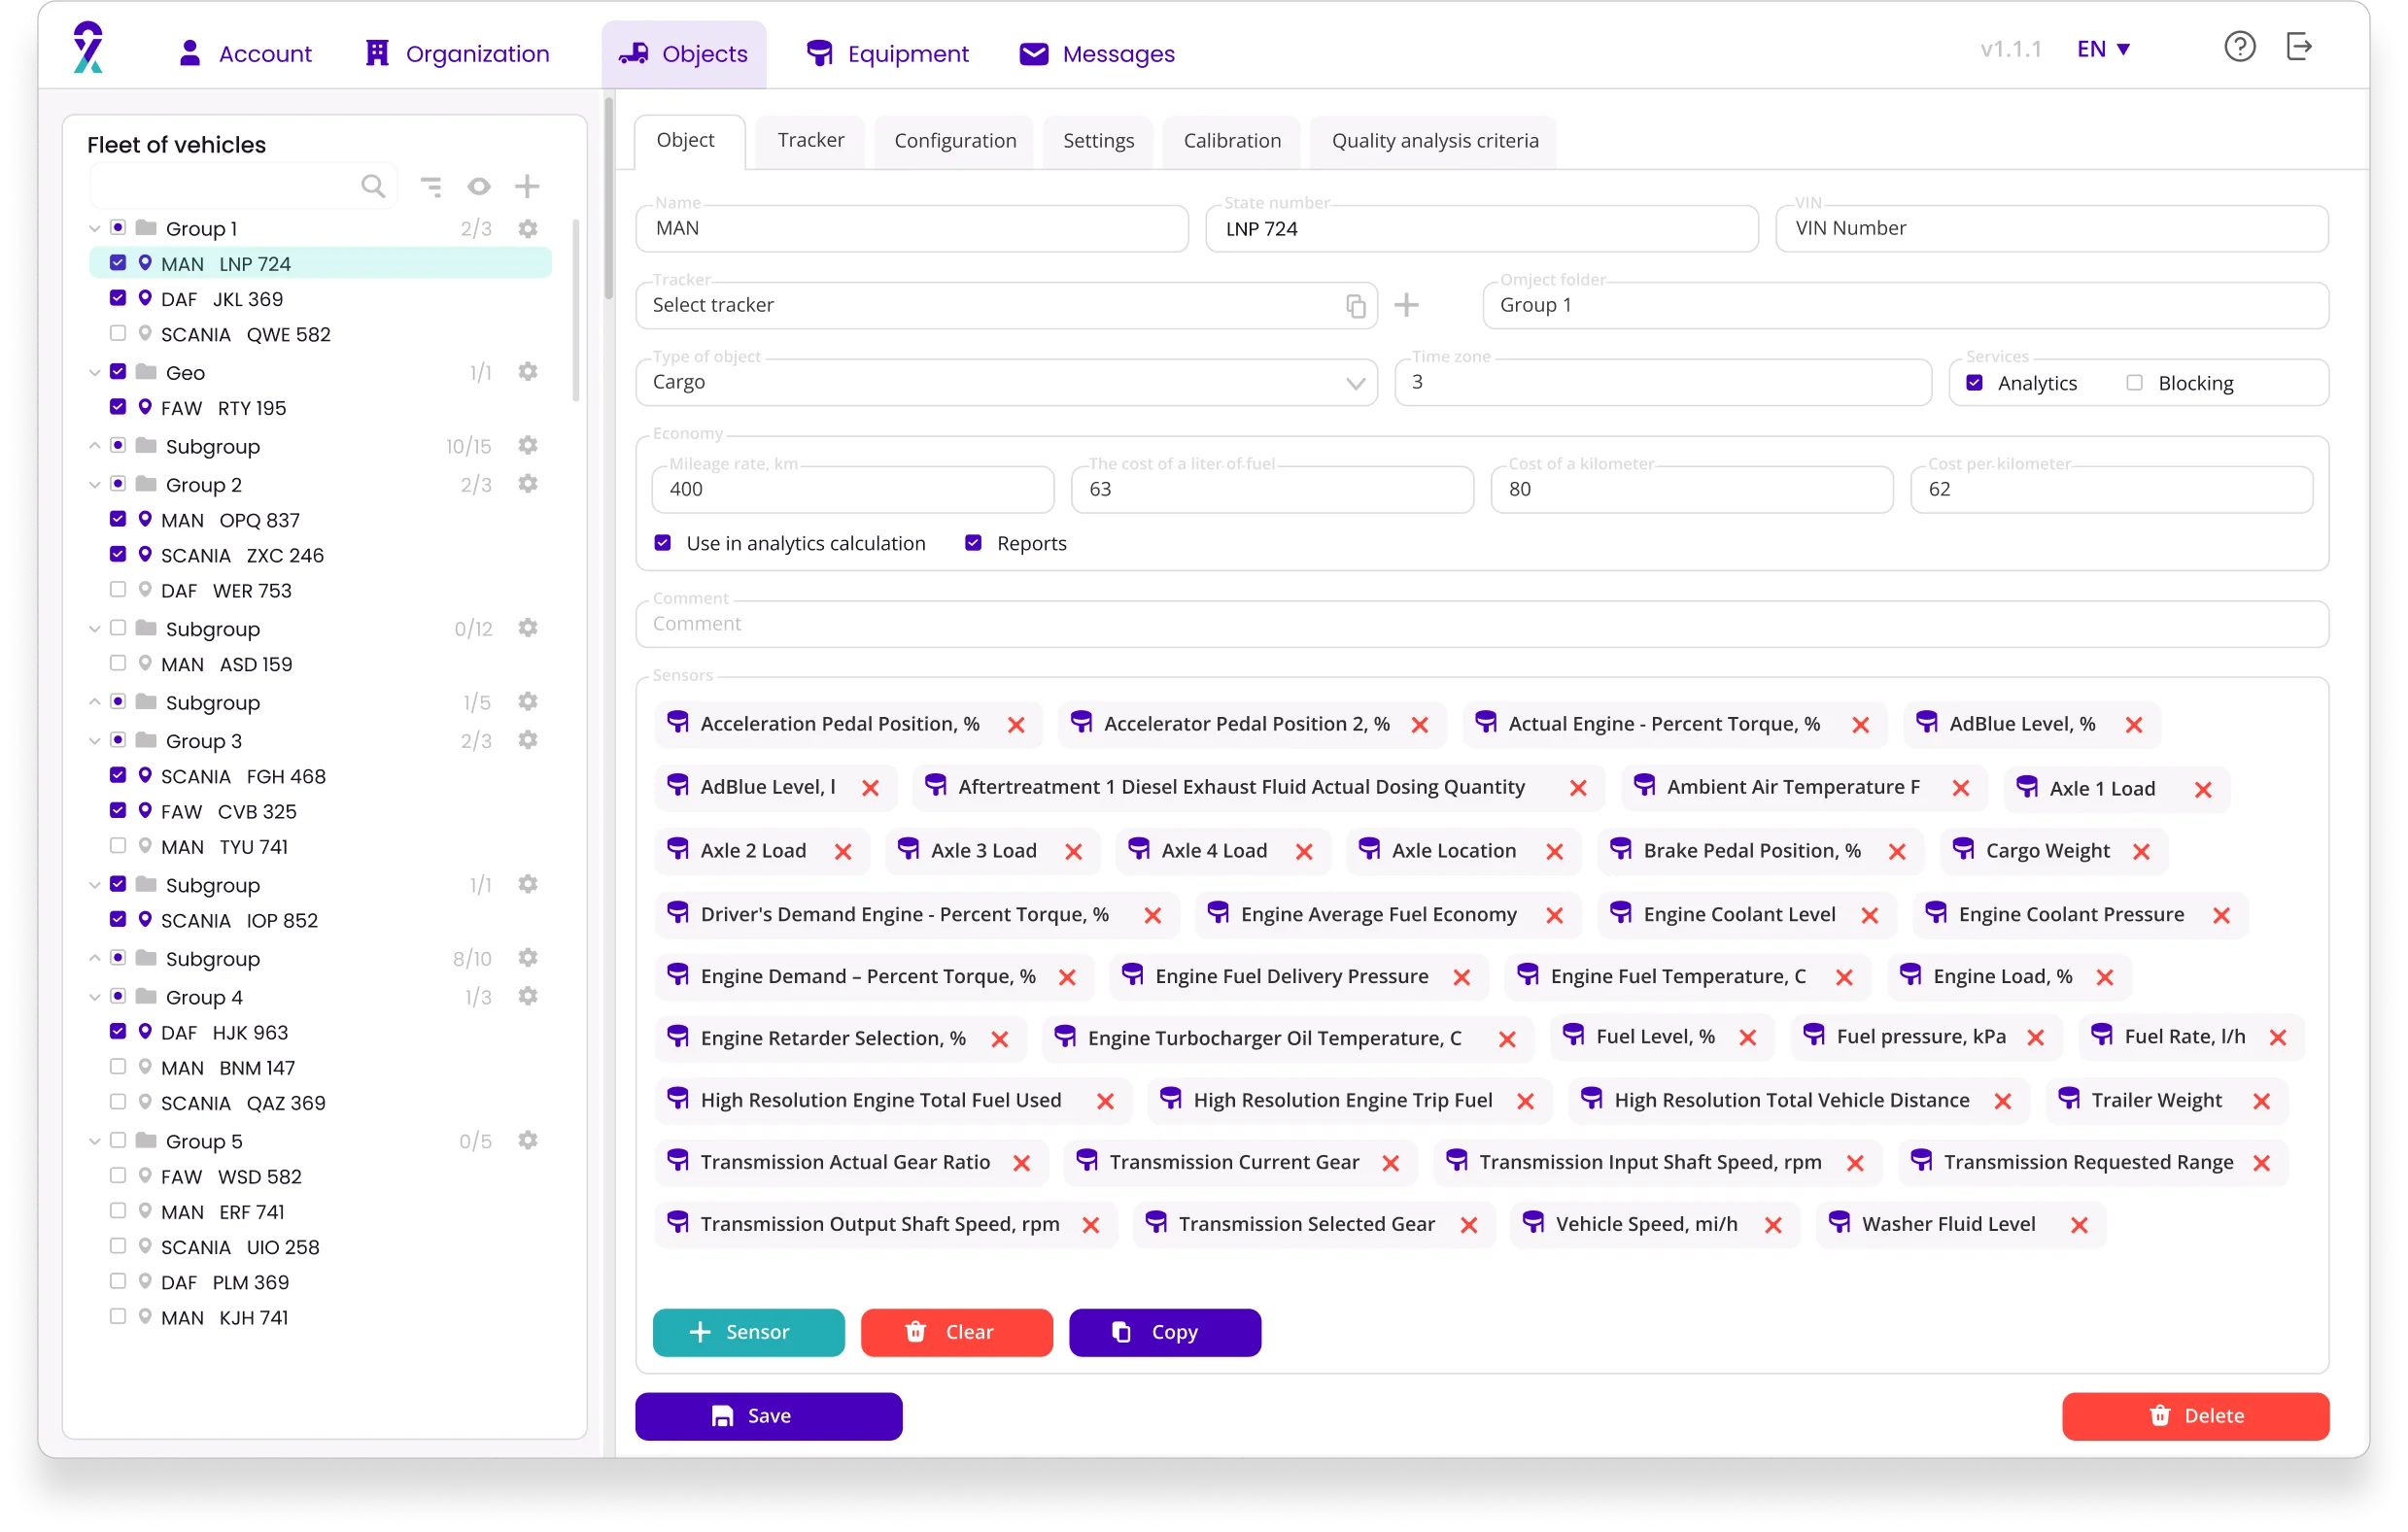Screen dimensions: 2408x1532
Task: Remove the AdBlue Level, % sensor
Action: pos(2133,725)
